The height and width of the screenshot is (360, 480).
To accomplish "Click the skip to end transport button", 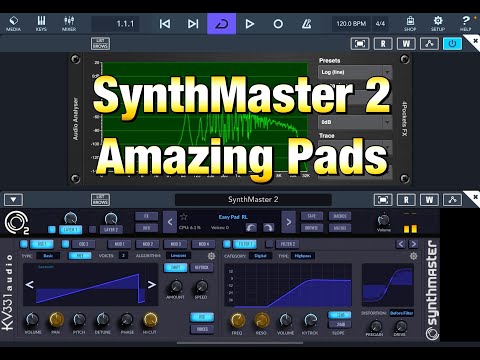I will 193,24.
